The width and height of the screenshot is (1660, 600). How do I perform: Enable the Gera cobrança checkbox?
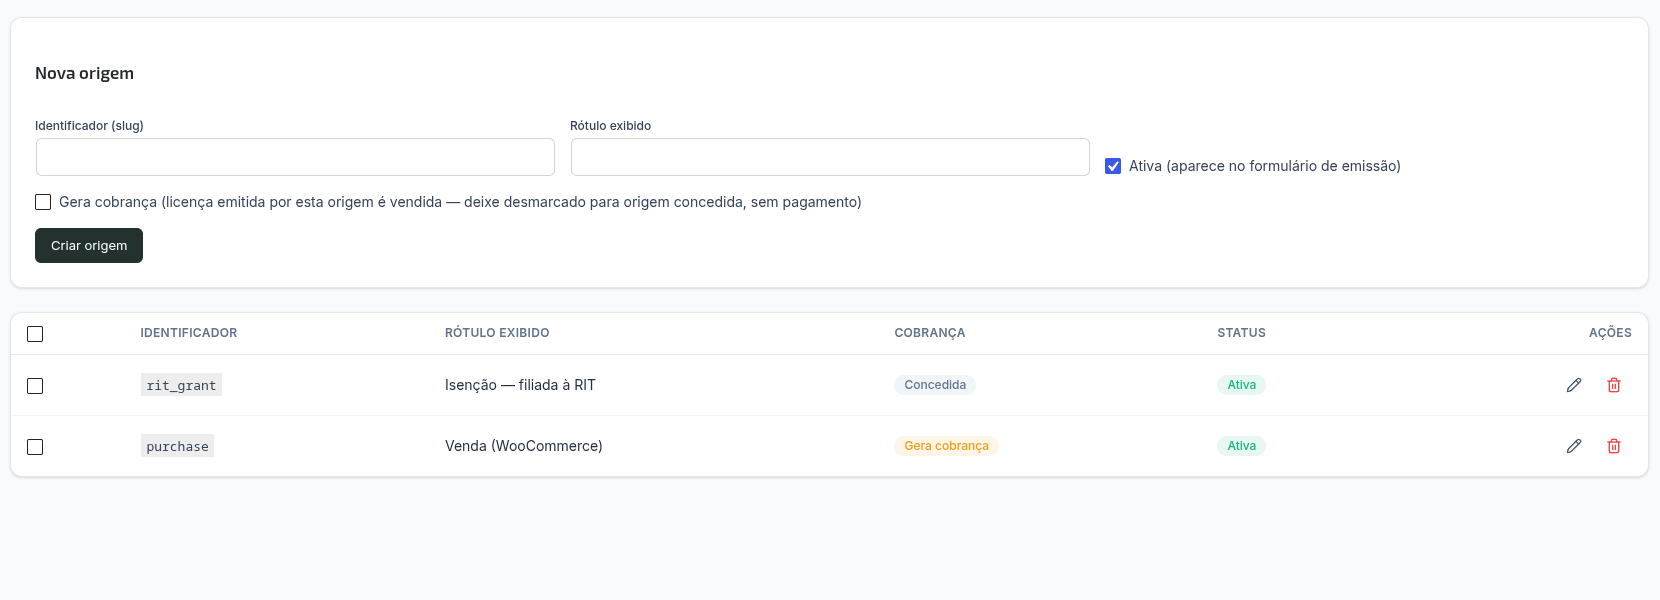click(43, 202)
